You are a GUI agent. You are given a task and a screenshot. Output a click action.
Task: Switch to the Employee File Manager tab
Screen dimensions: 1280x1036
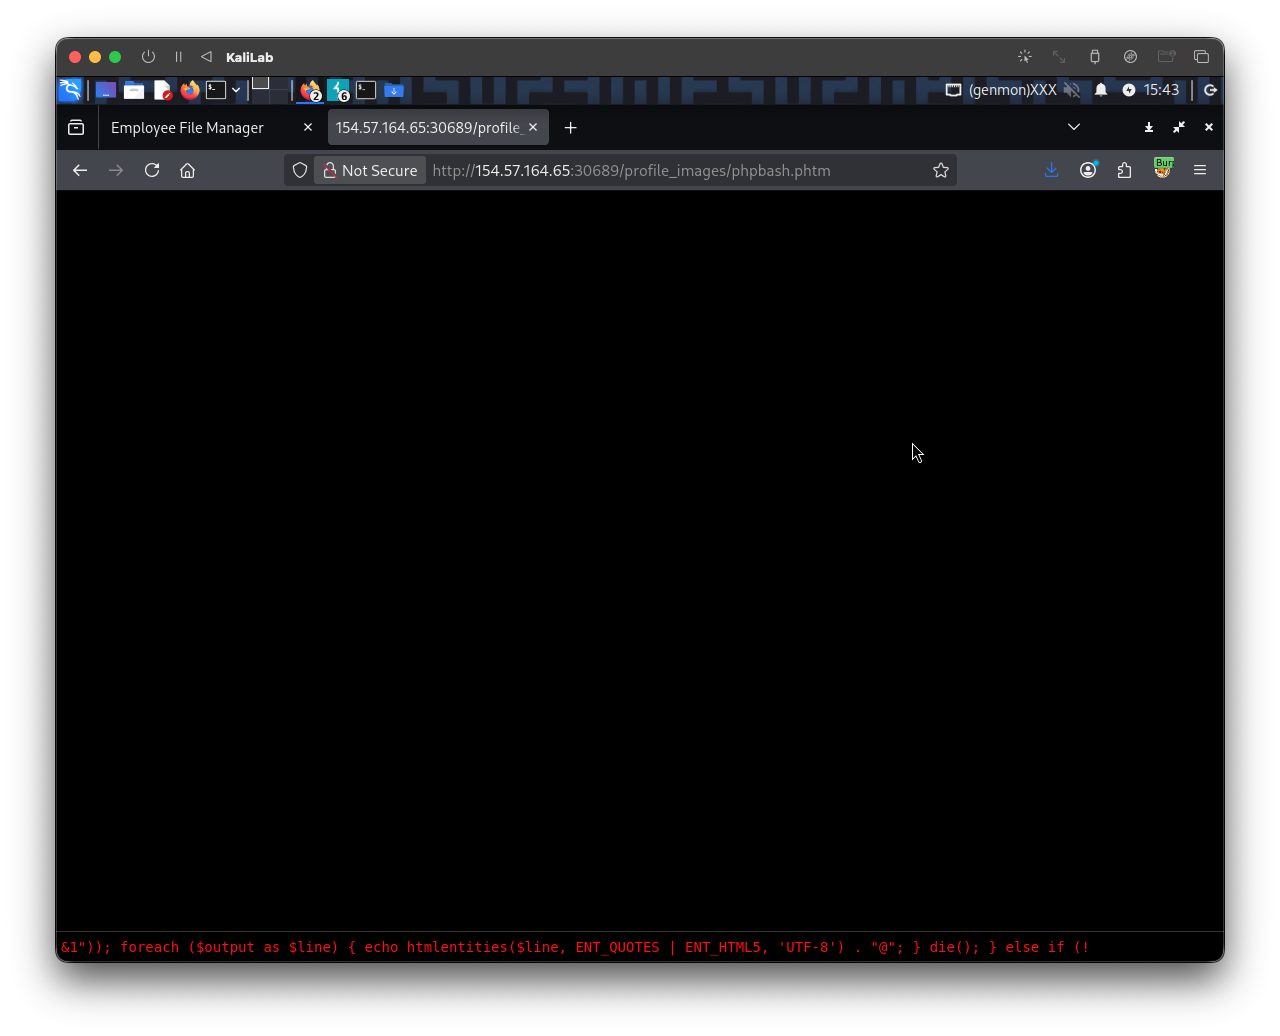pyautogui.click(x=188, y=128)
